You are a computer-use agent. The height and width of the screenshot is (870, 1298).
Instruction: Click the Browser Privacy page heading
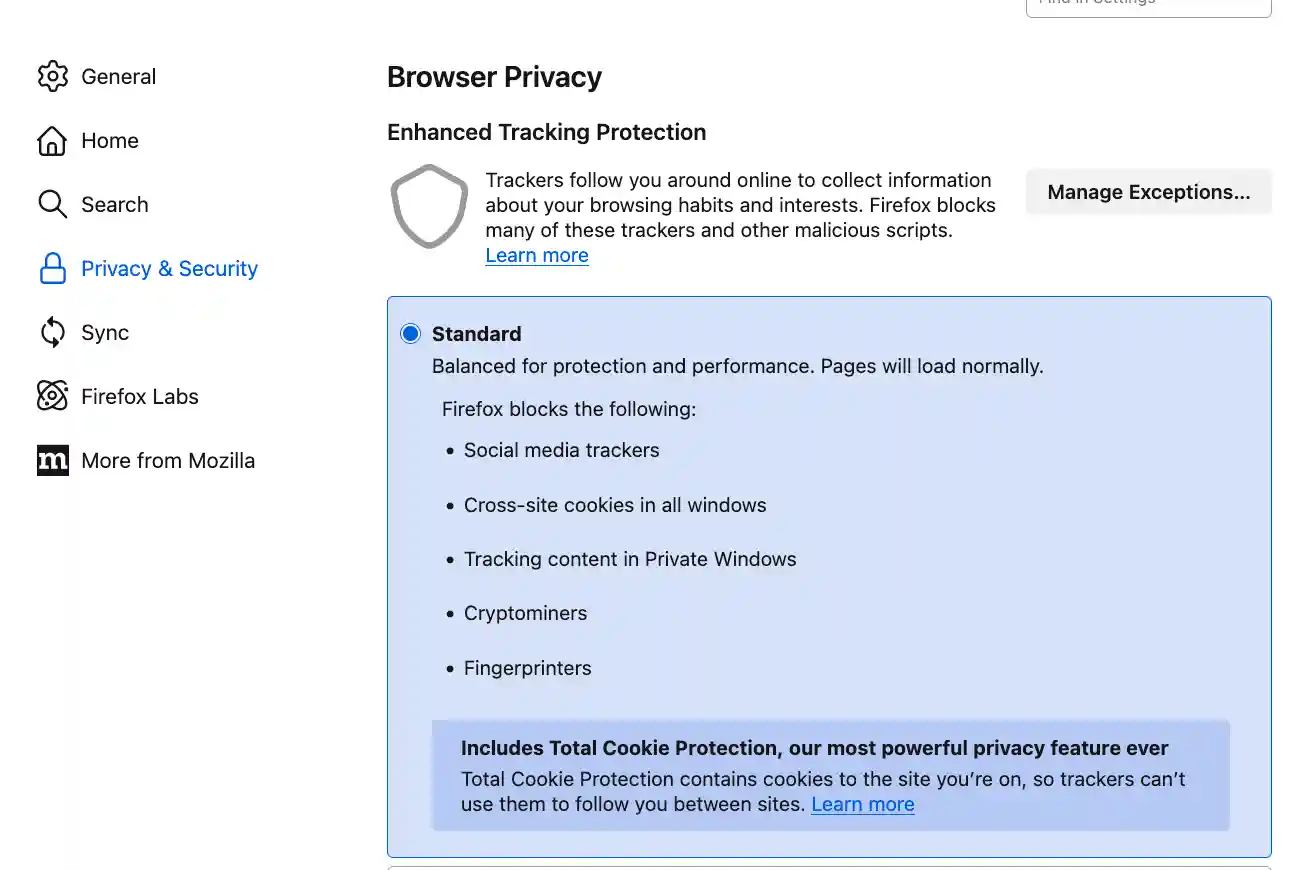(x=494, y=76)
